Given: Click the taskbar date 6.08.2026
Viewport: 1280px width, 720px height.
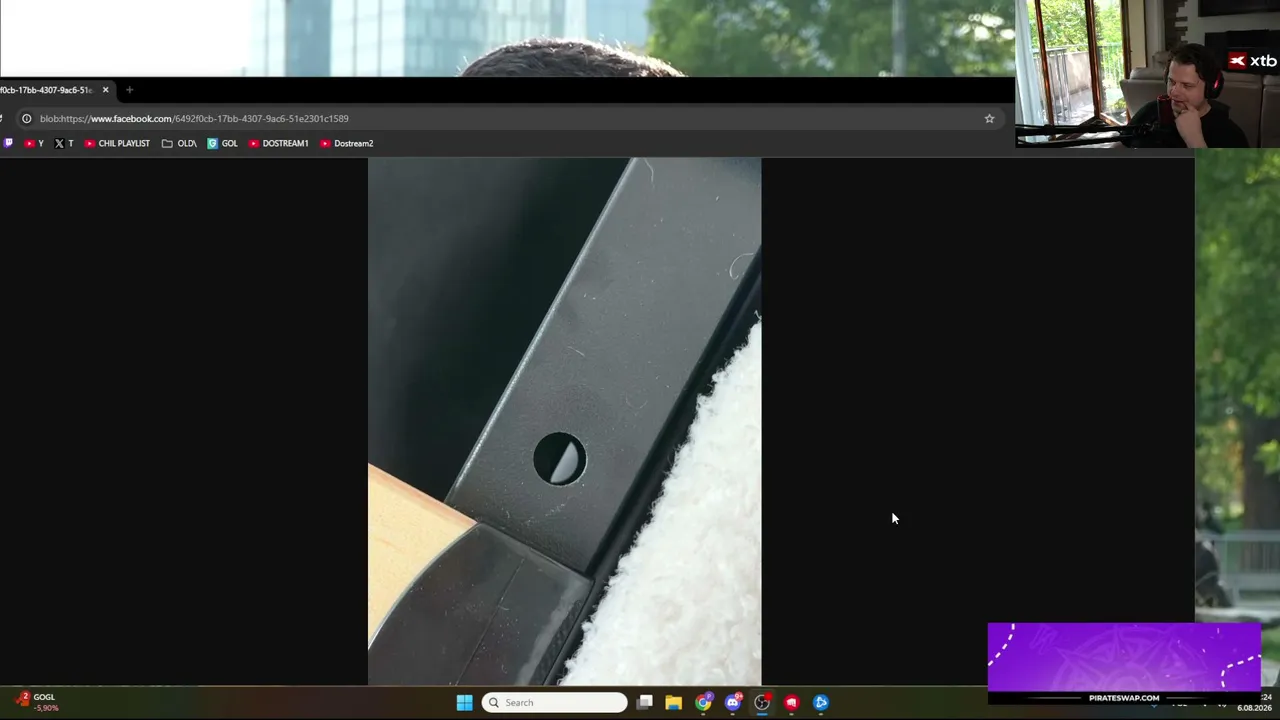Looking at the screenshot, I should [1254, 708].
